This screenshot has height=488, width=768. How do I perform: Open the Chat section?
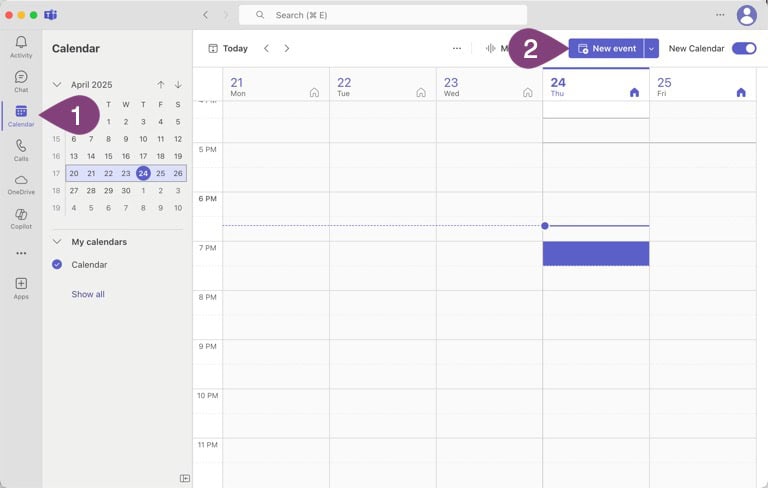tap(21, 81)
